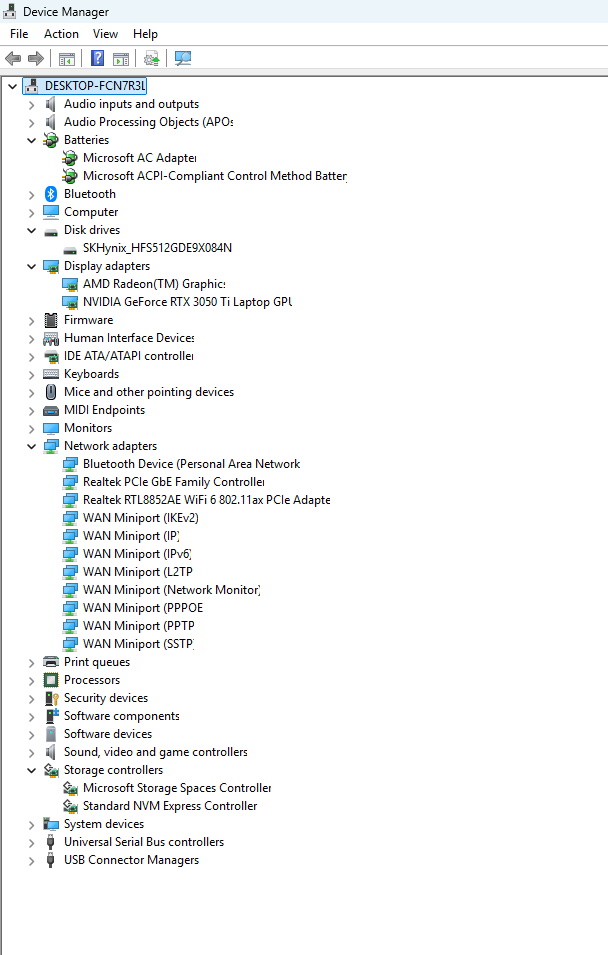Image resolution: width=608 pixels, height=955 pixels.
Task: Open the File menu
Action: pos(19,34)
